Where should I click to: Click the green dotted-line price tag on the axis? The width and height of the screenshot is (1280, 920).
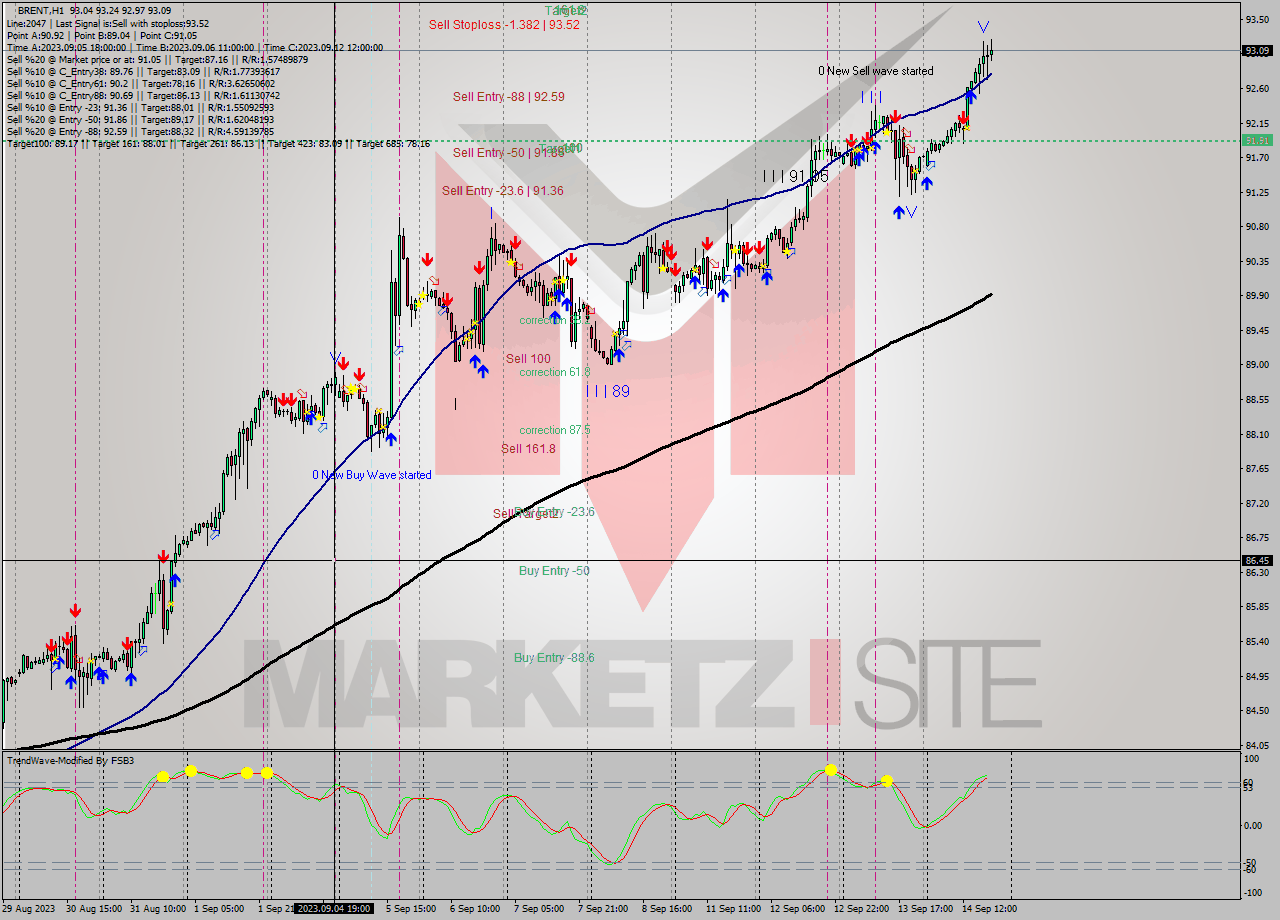pos(1257,141)
